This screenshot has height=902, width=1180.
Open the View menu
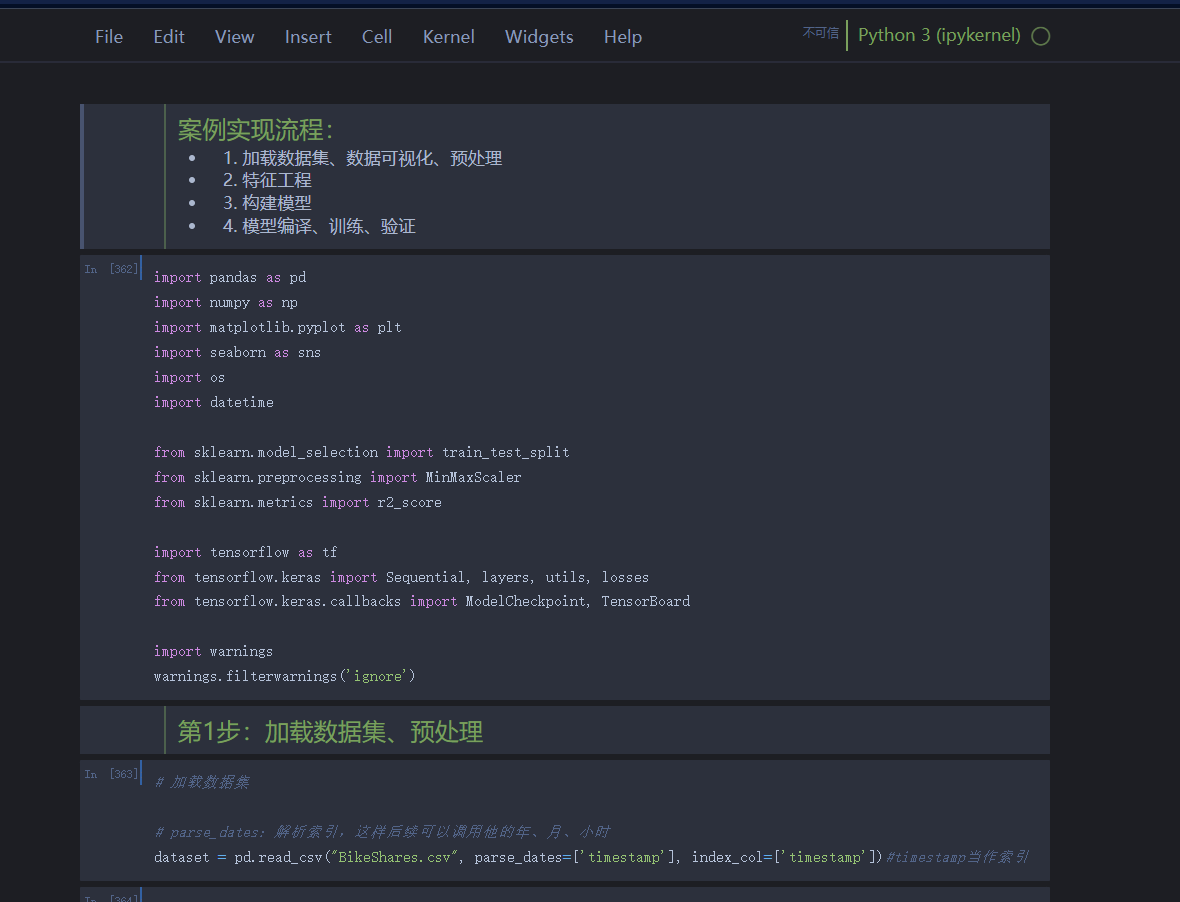234,37
